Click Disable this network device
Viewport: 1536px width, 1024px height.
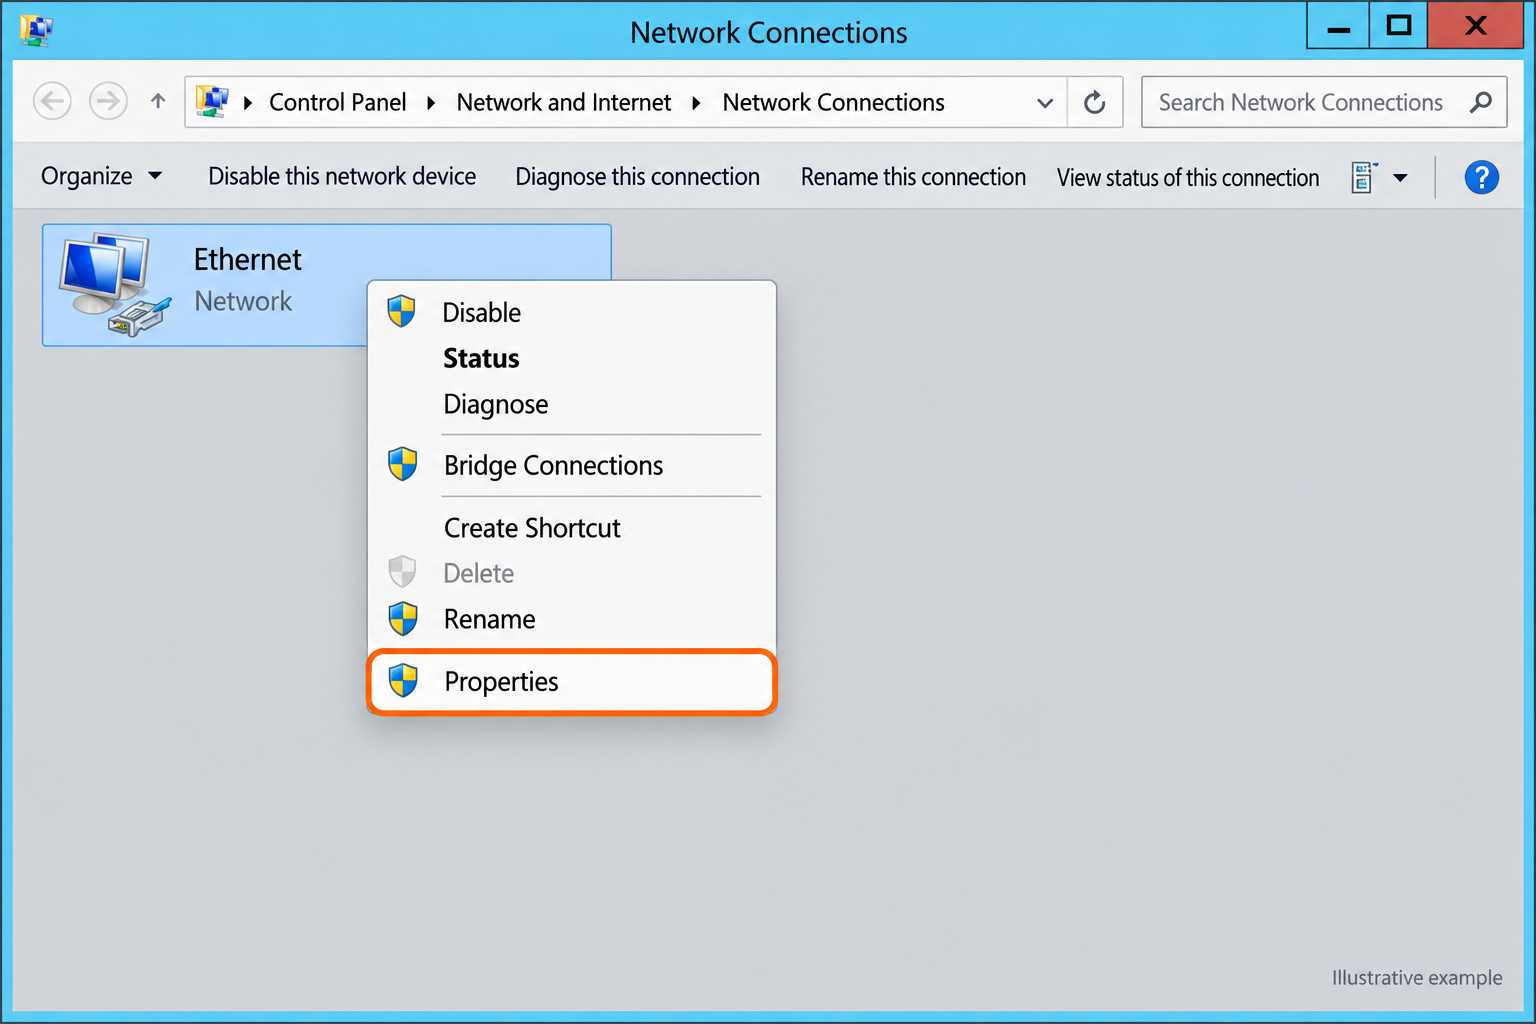342,176
